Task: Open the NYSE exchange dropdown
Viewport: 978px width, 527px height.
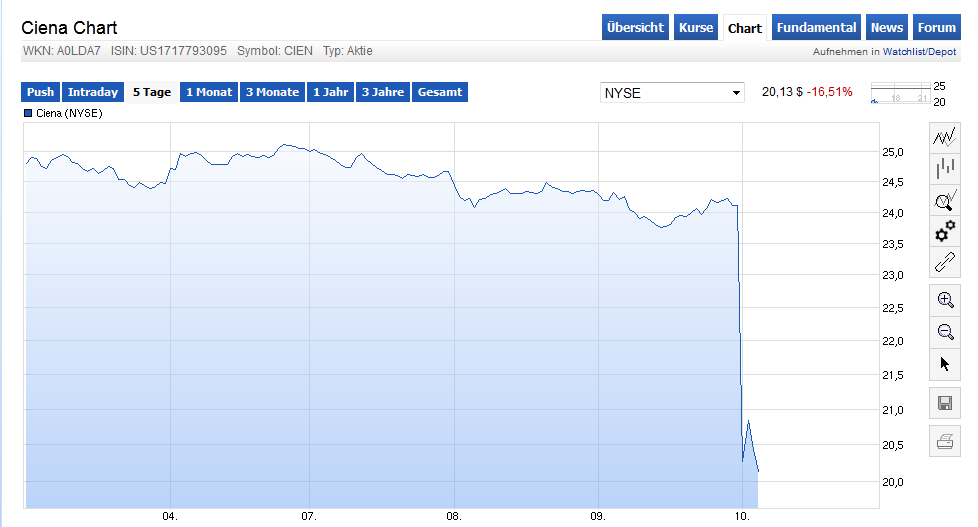Action: (x=673, y=93)
